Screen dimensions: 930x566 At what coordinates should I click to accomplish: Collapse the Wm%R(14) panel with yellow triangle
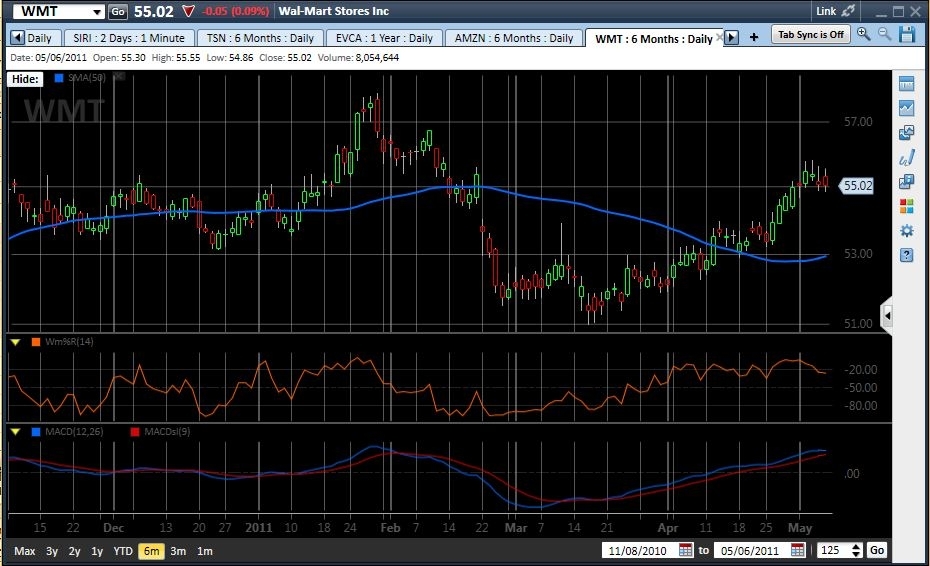point(15,342)
